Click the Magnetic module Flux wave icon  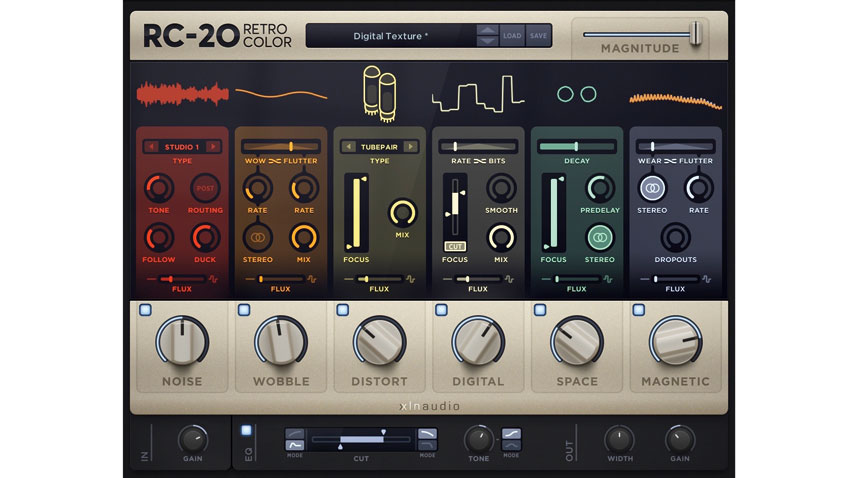tap(706, 279)
